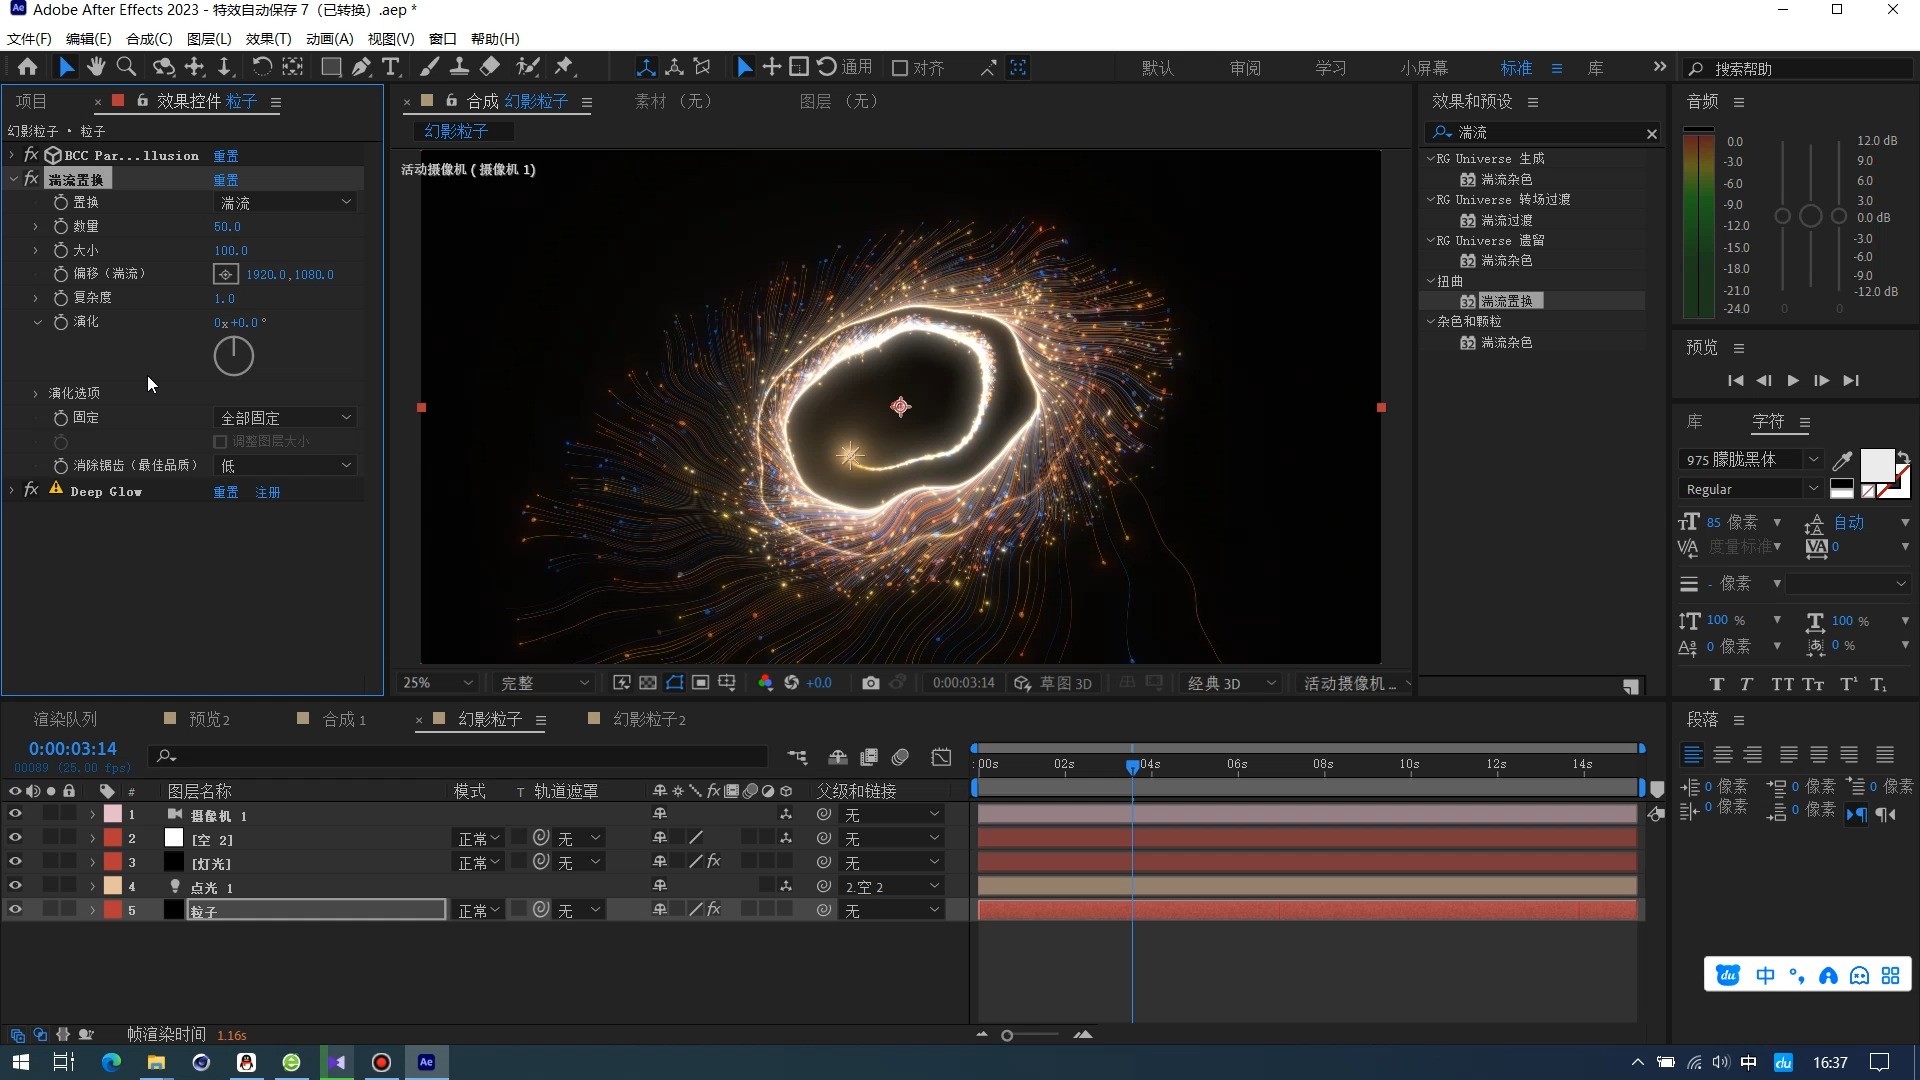The width and height of the screenshot is (1920, 1080).
Task: Toggle the 对齐 snapping checkbox
Action: [x=900, y=68]
